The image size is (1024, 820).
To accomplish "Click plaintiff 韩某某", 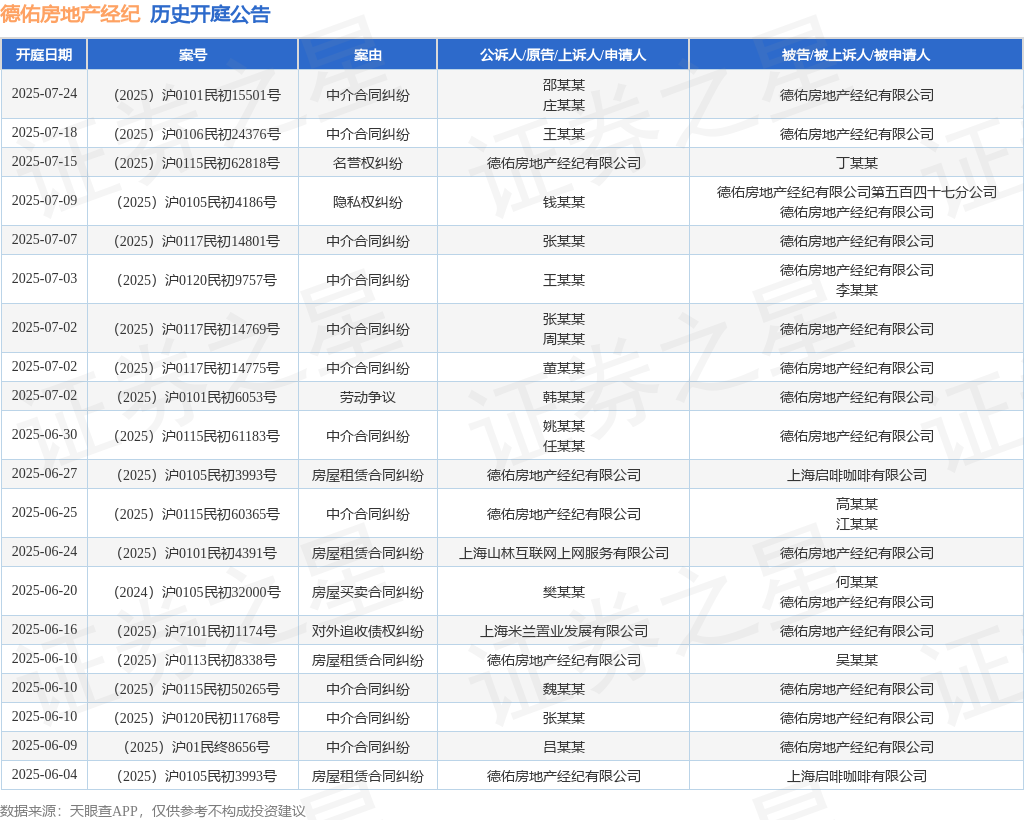I will click(564, 398).
